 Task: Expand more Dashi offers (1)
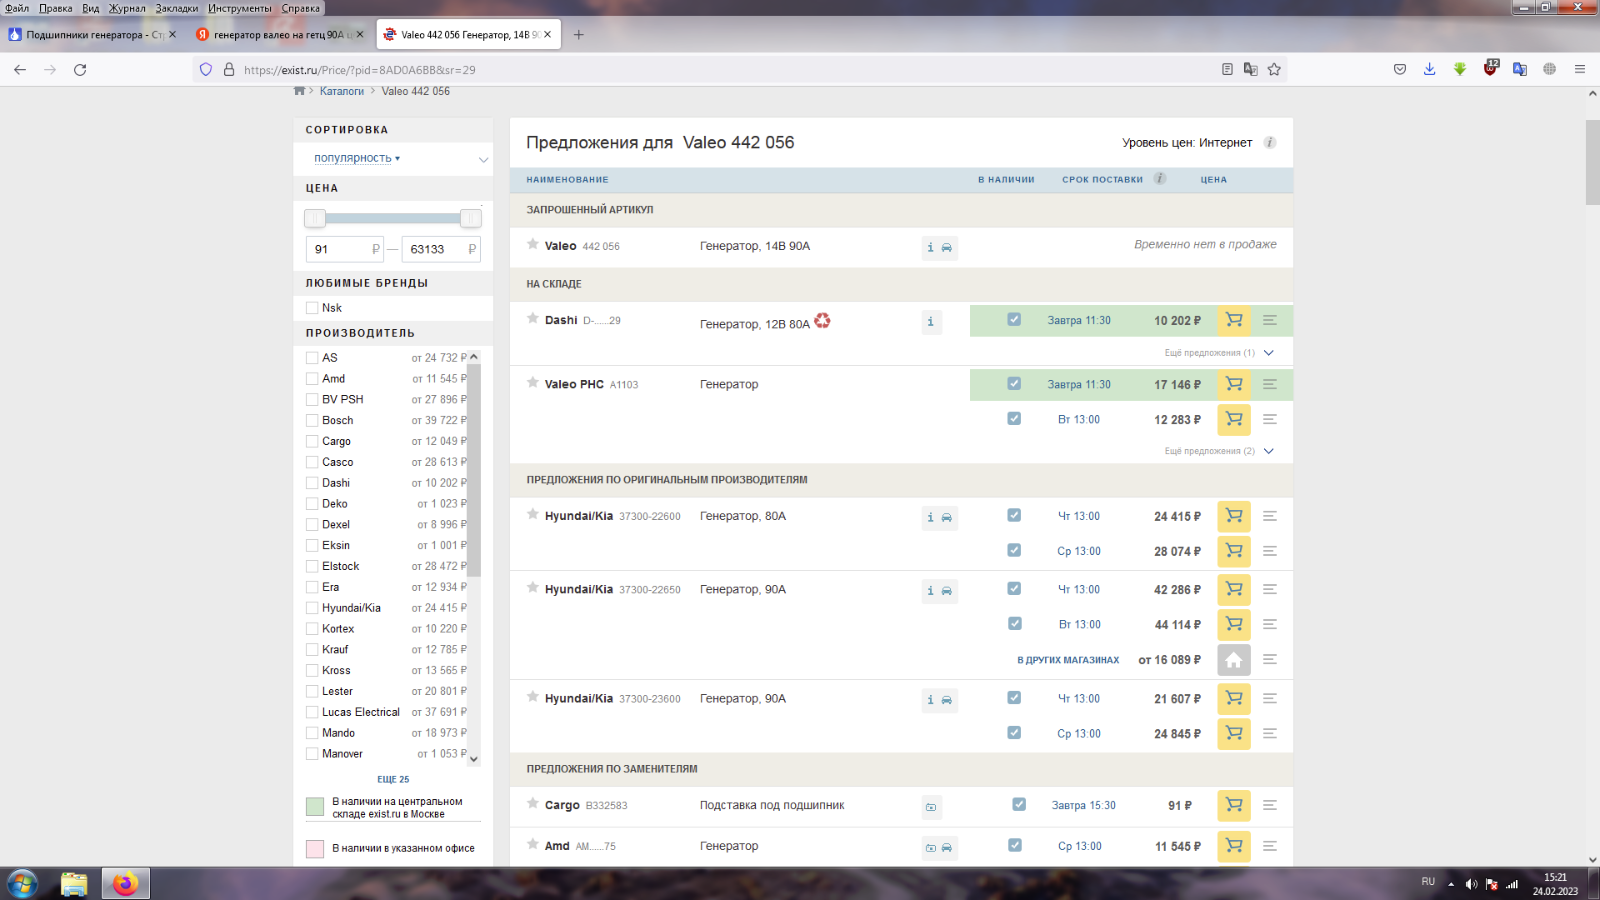click(x=1219, y=353)
